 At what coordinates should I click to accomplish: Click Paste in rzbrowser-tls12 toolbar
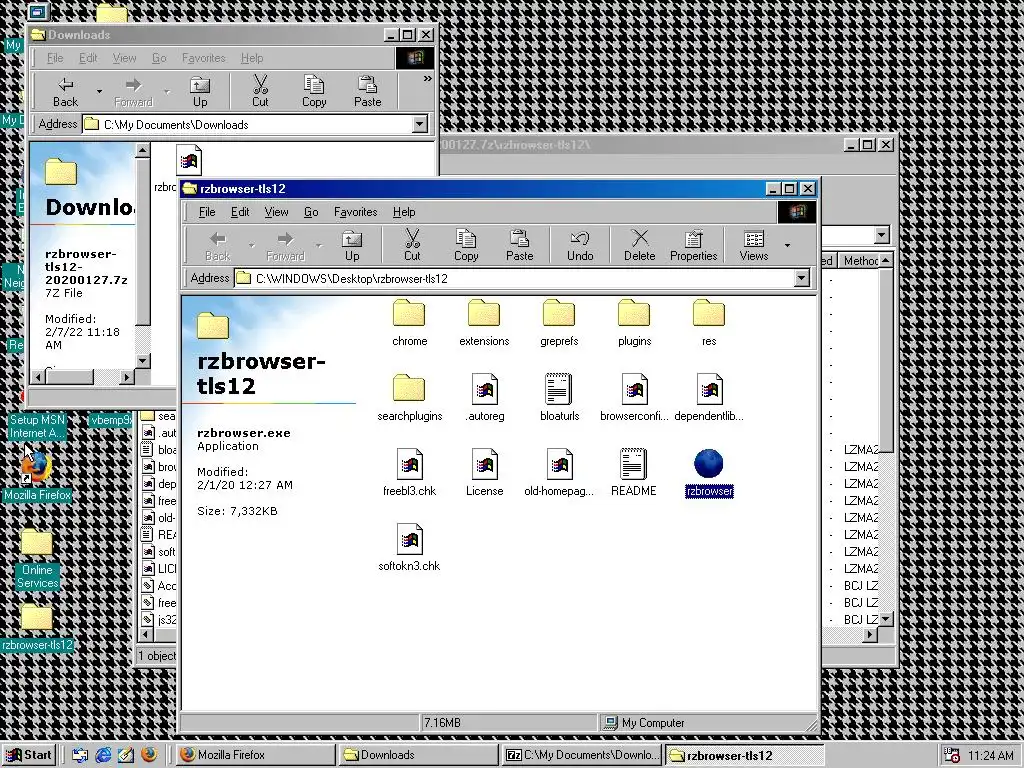pyautogui.click(x=520, y=246)
